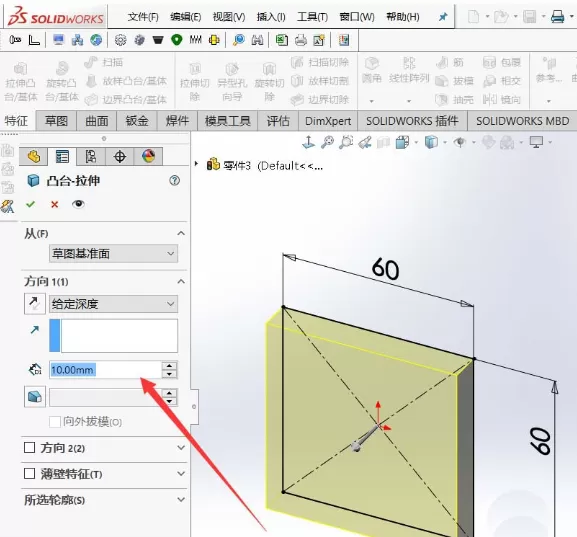Open the 窗口(W) menu
The height and width of the screenshot is (537, 577).
357,17
